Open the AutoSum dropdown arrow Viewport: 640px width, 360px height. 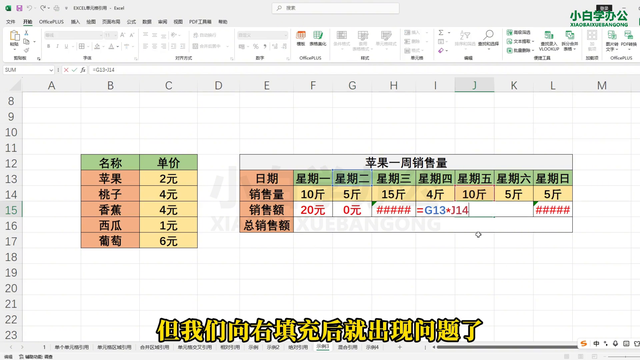(449, 33)
